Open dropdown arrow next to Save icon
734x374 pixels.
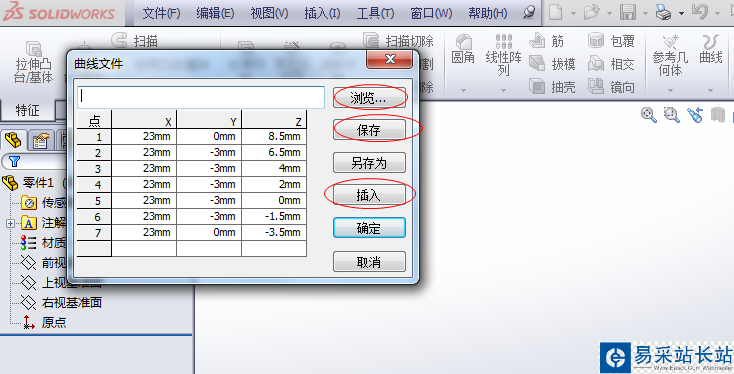pos(646,13)
